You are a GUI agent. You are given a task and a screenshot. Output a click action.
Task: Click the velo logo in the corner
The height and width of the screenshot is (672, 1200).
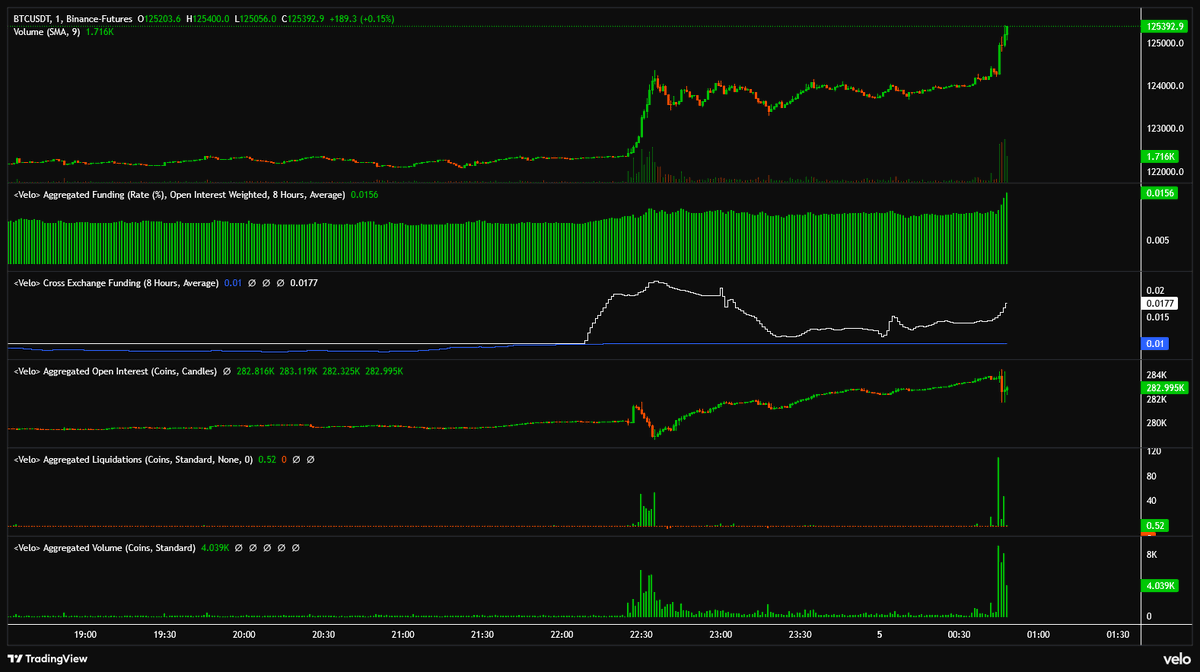[x=1174, y=658]
